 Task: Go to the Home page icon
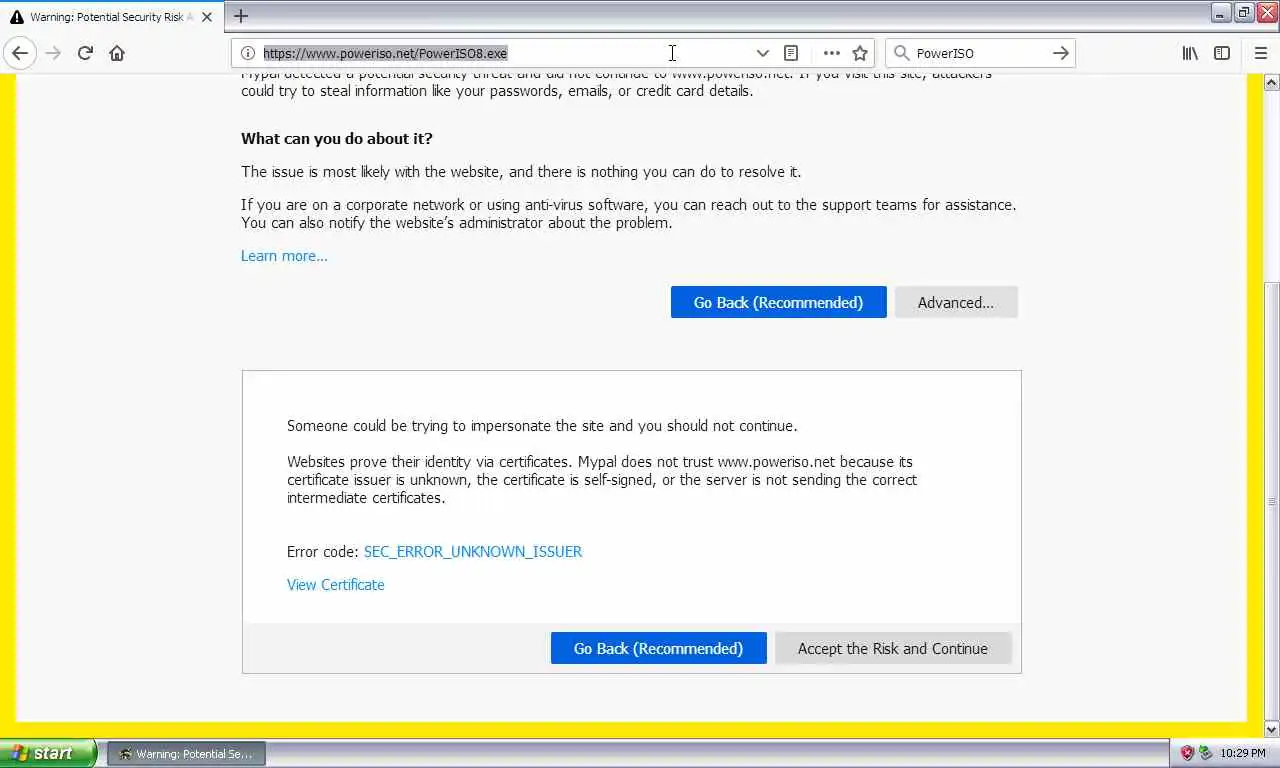point(117,53)
